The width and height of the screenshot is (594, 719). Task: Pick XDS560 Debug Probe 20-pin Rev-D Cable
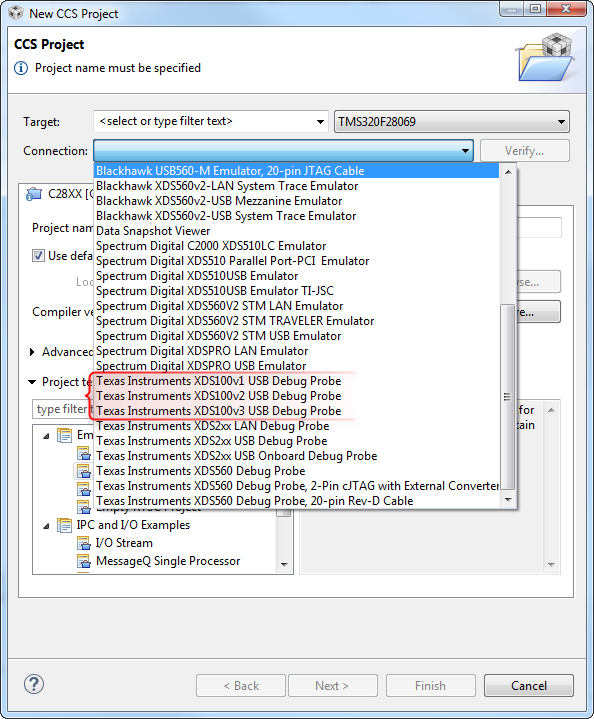point(296,501)
